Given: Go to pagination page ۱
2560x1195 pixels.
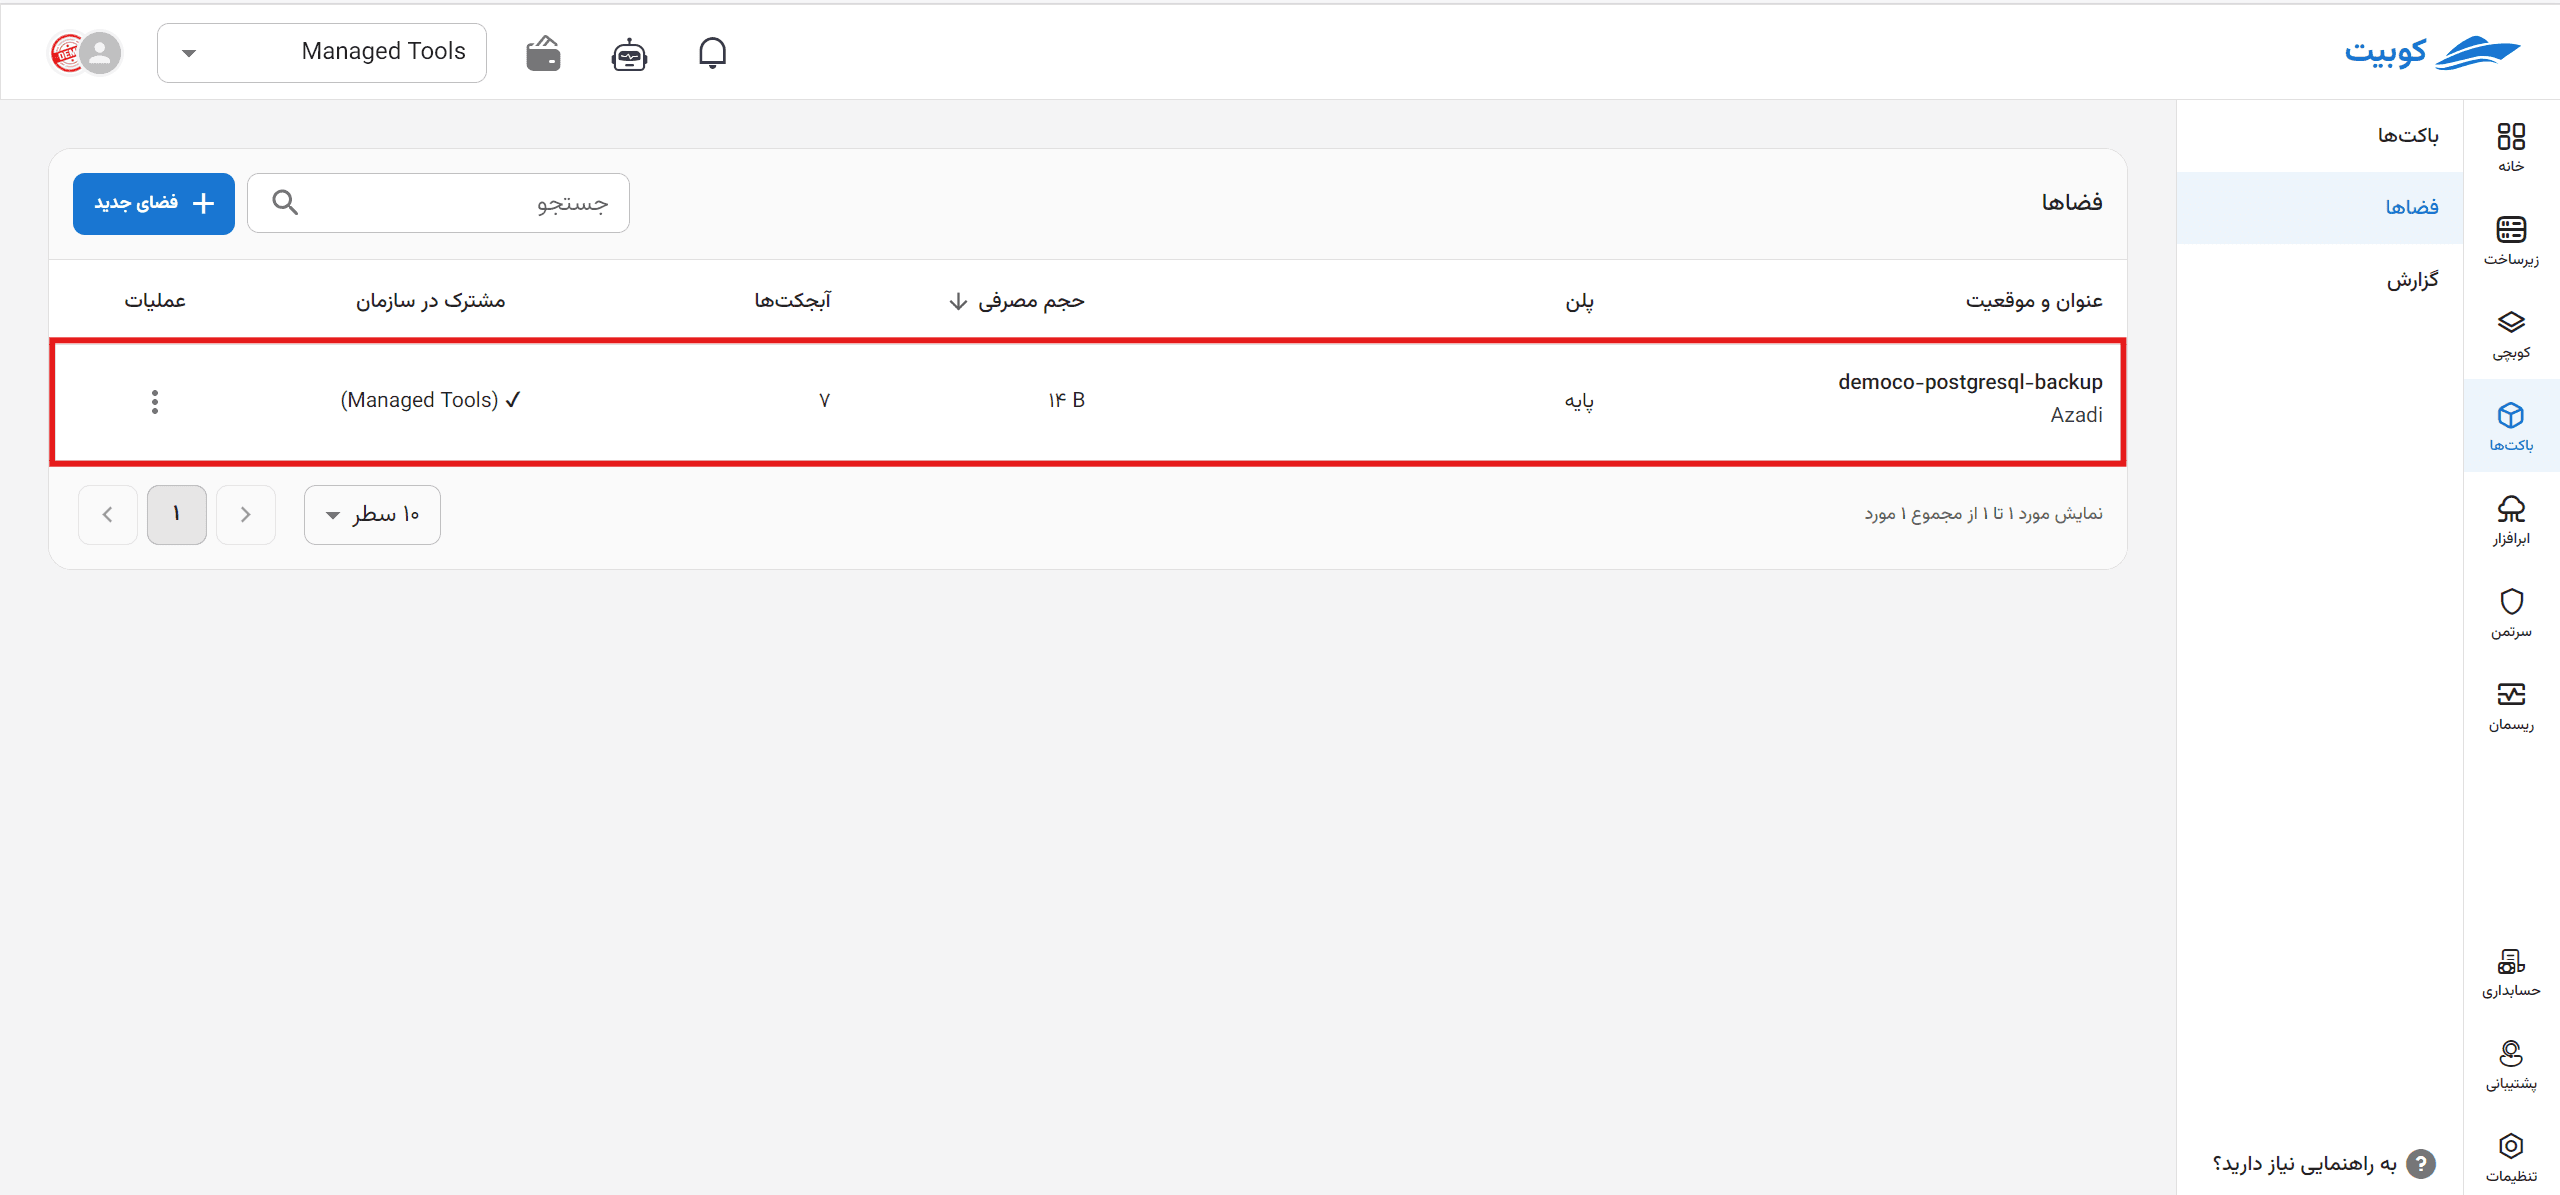Looking at the screenshot, I should pos(177,514).
